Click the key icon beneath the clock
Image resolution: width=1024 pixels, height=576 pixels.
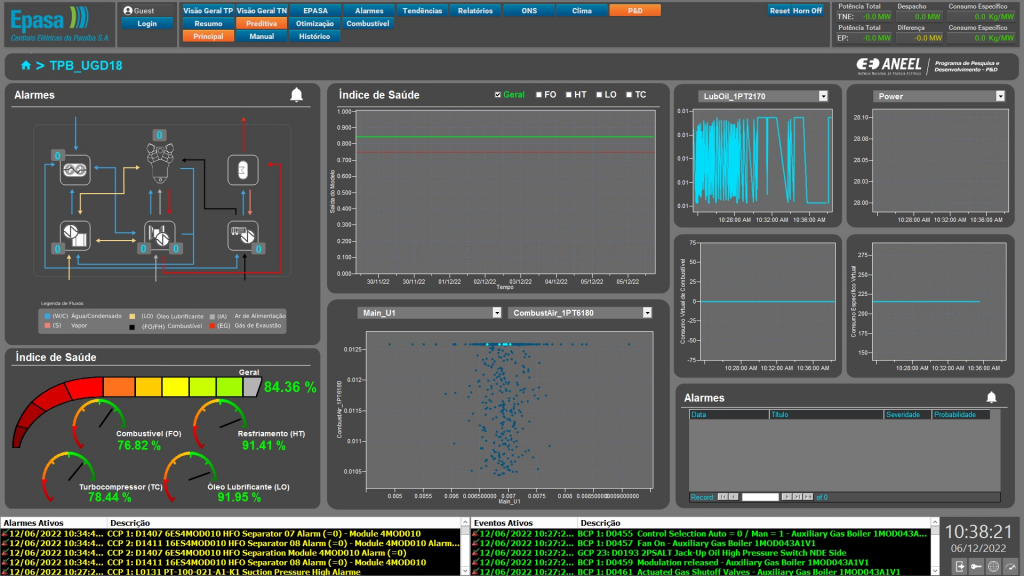[x=977, y=567]
